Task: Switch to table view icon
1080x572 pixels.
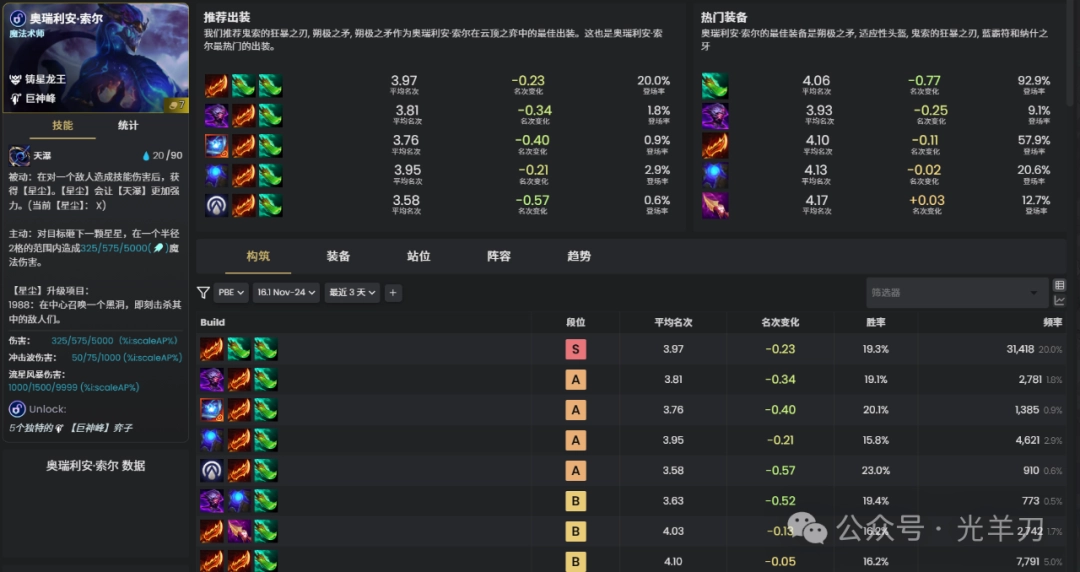Action: point(1060,286)
